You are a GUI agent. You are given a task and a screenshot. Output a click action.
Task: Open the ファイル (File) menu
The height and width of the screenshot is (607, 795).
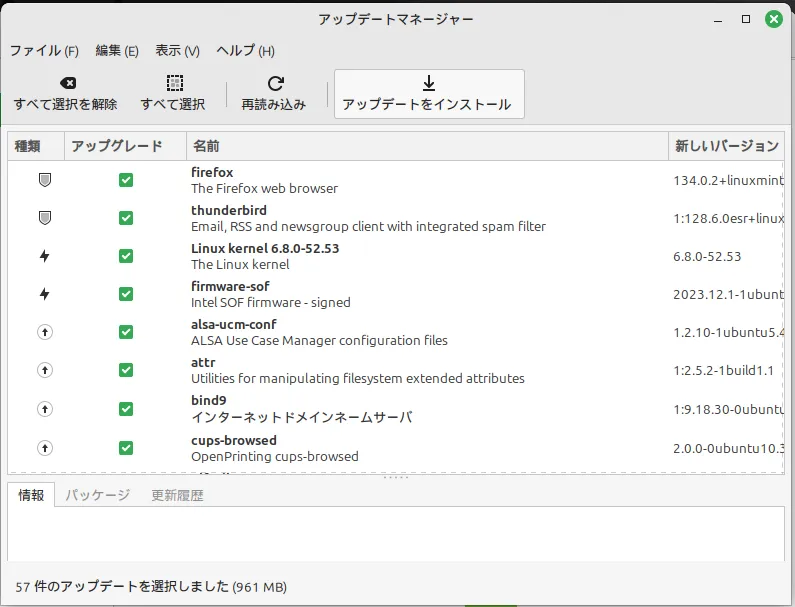coord(44,51)
